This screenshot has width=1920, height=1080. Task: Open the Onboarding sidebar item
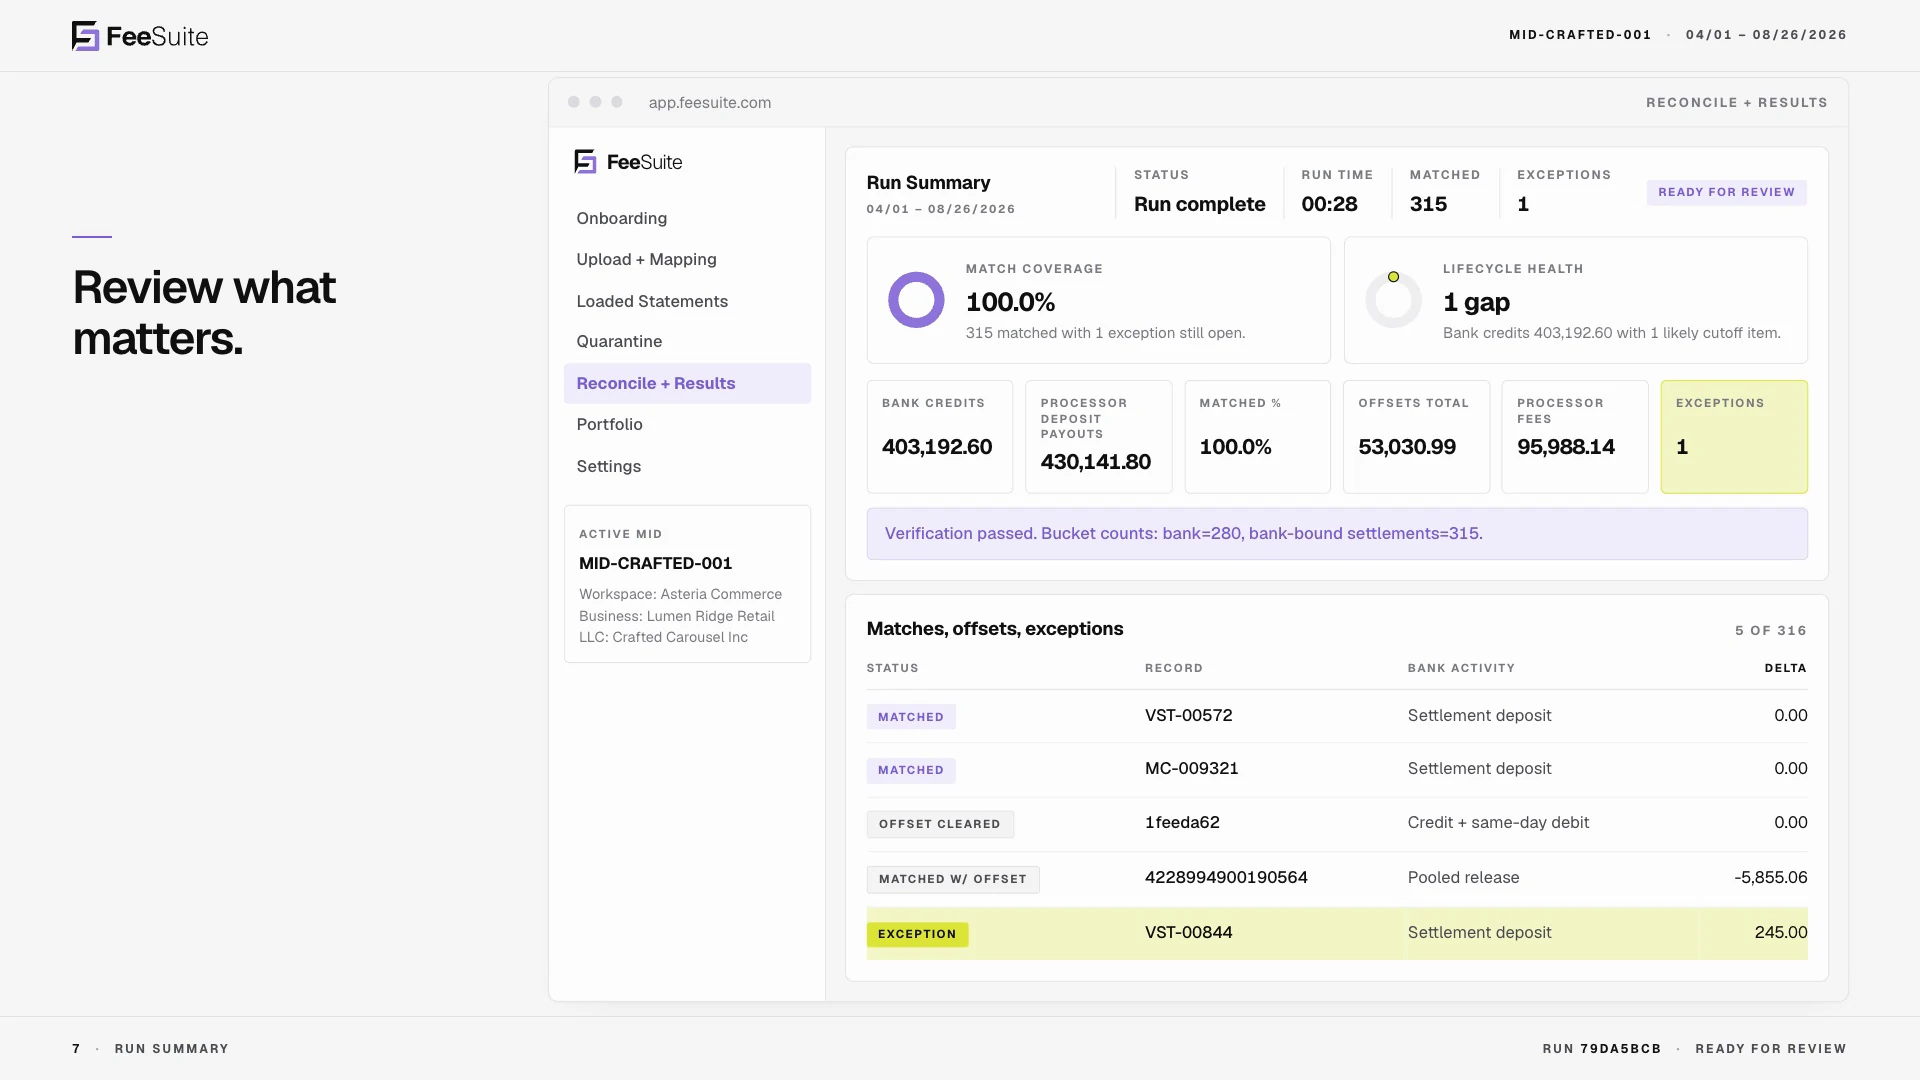click(621, 218)
